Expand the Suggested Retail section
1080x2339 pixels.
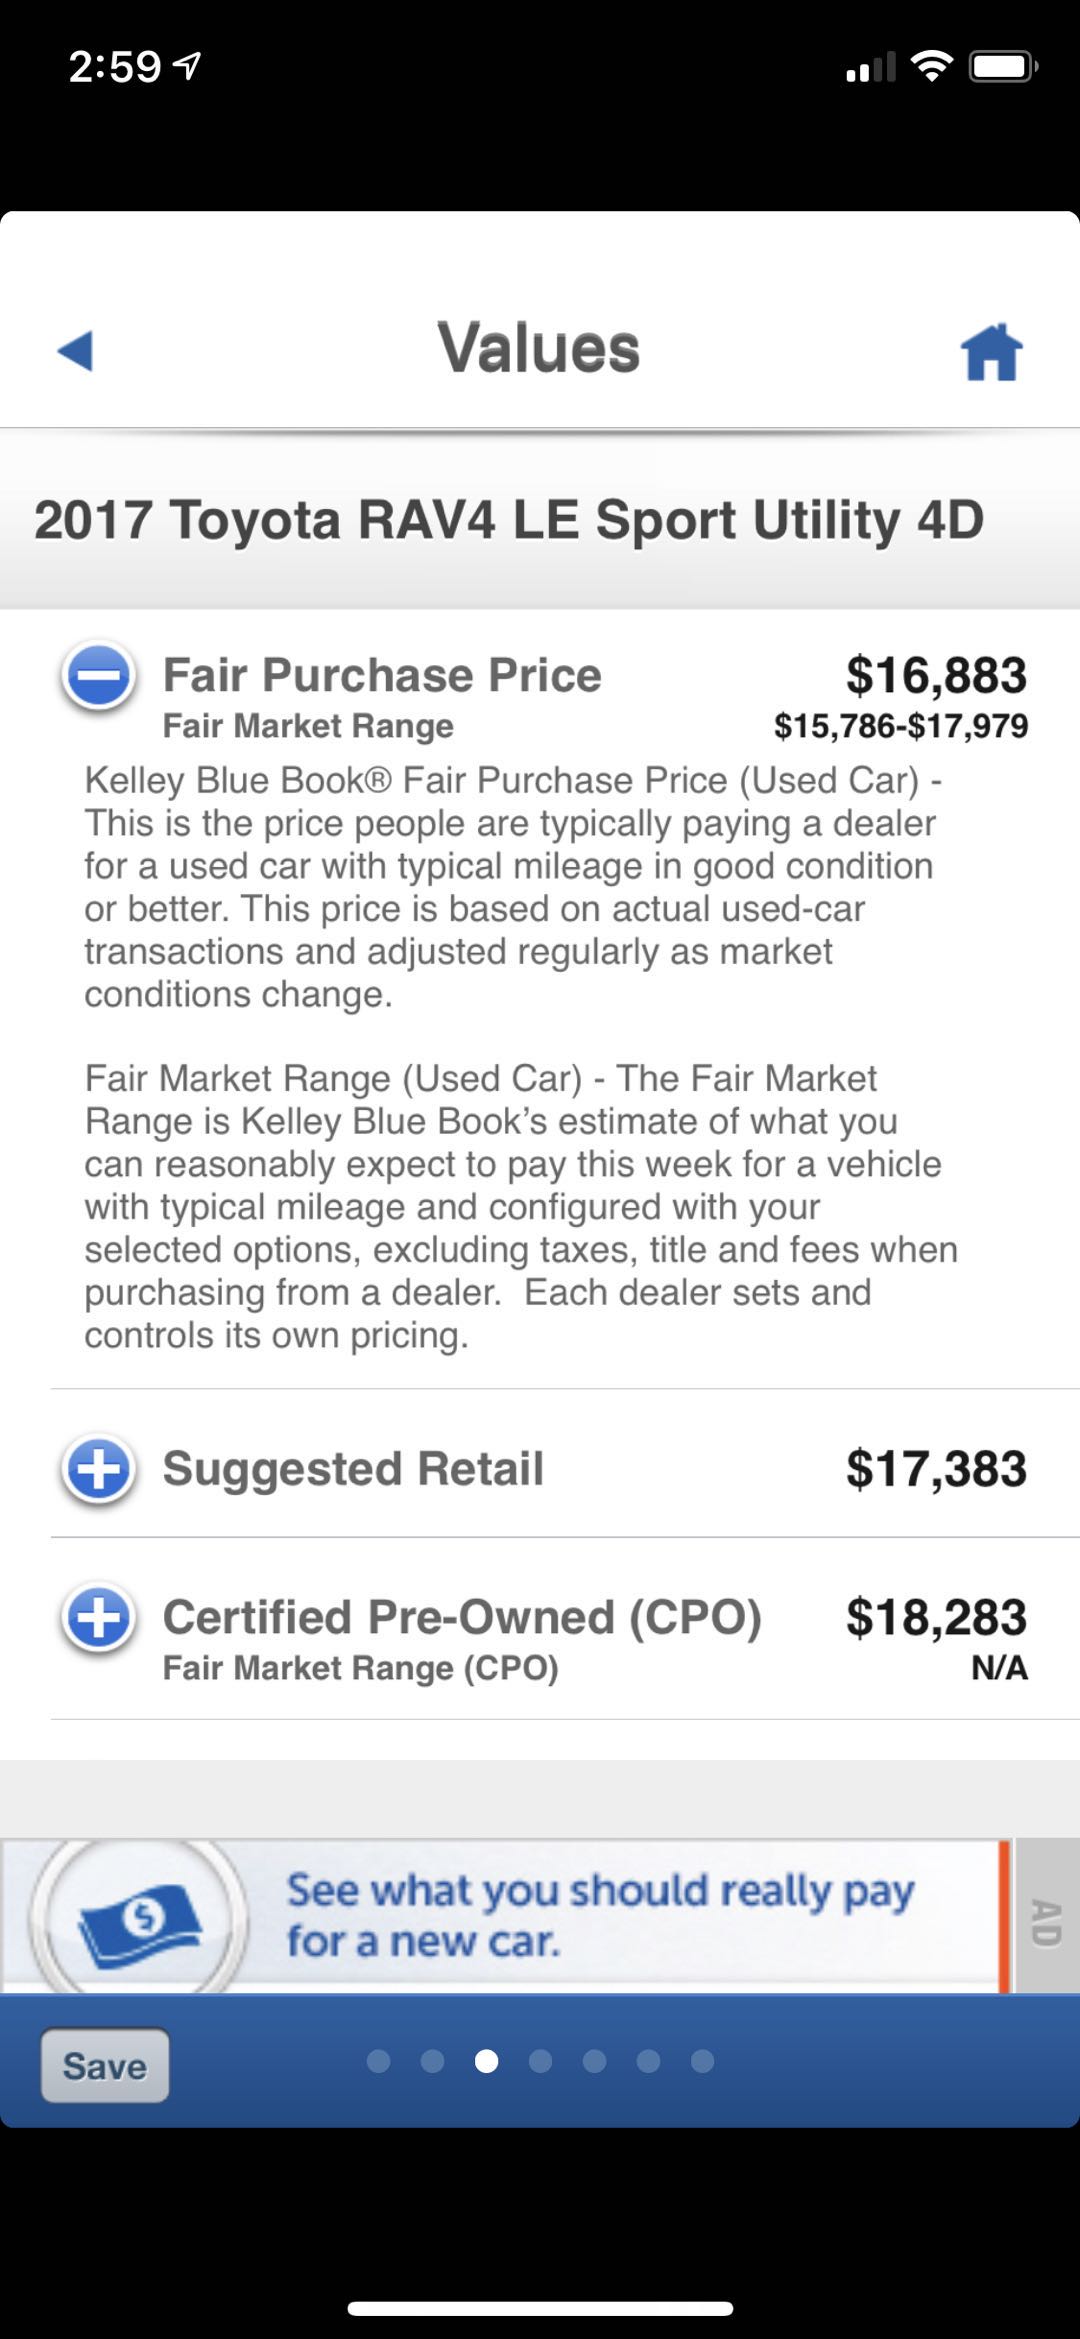pyautogui.click(x=98, y=1469)
